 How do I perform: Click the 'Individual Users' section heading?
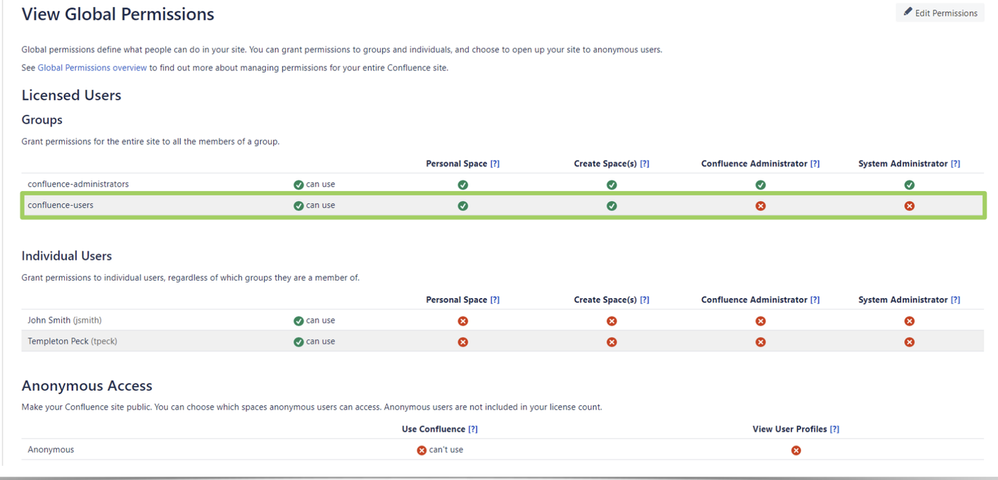click(x=67, y=256)
